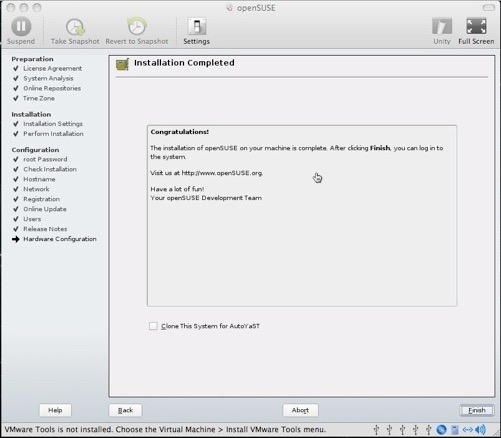Click the Online Update step
501x438 pixels.
pos(45,209)
